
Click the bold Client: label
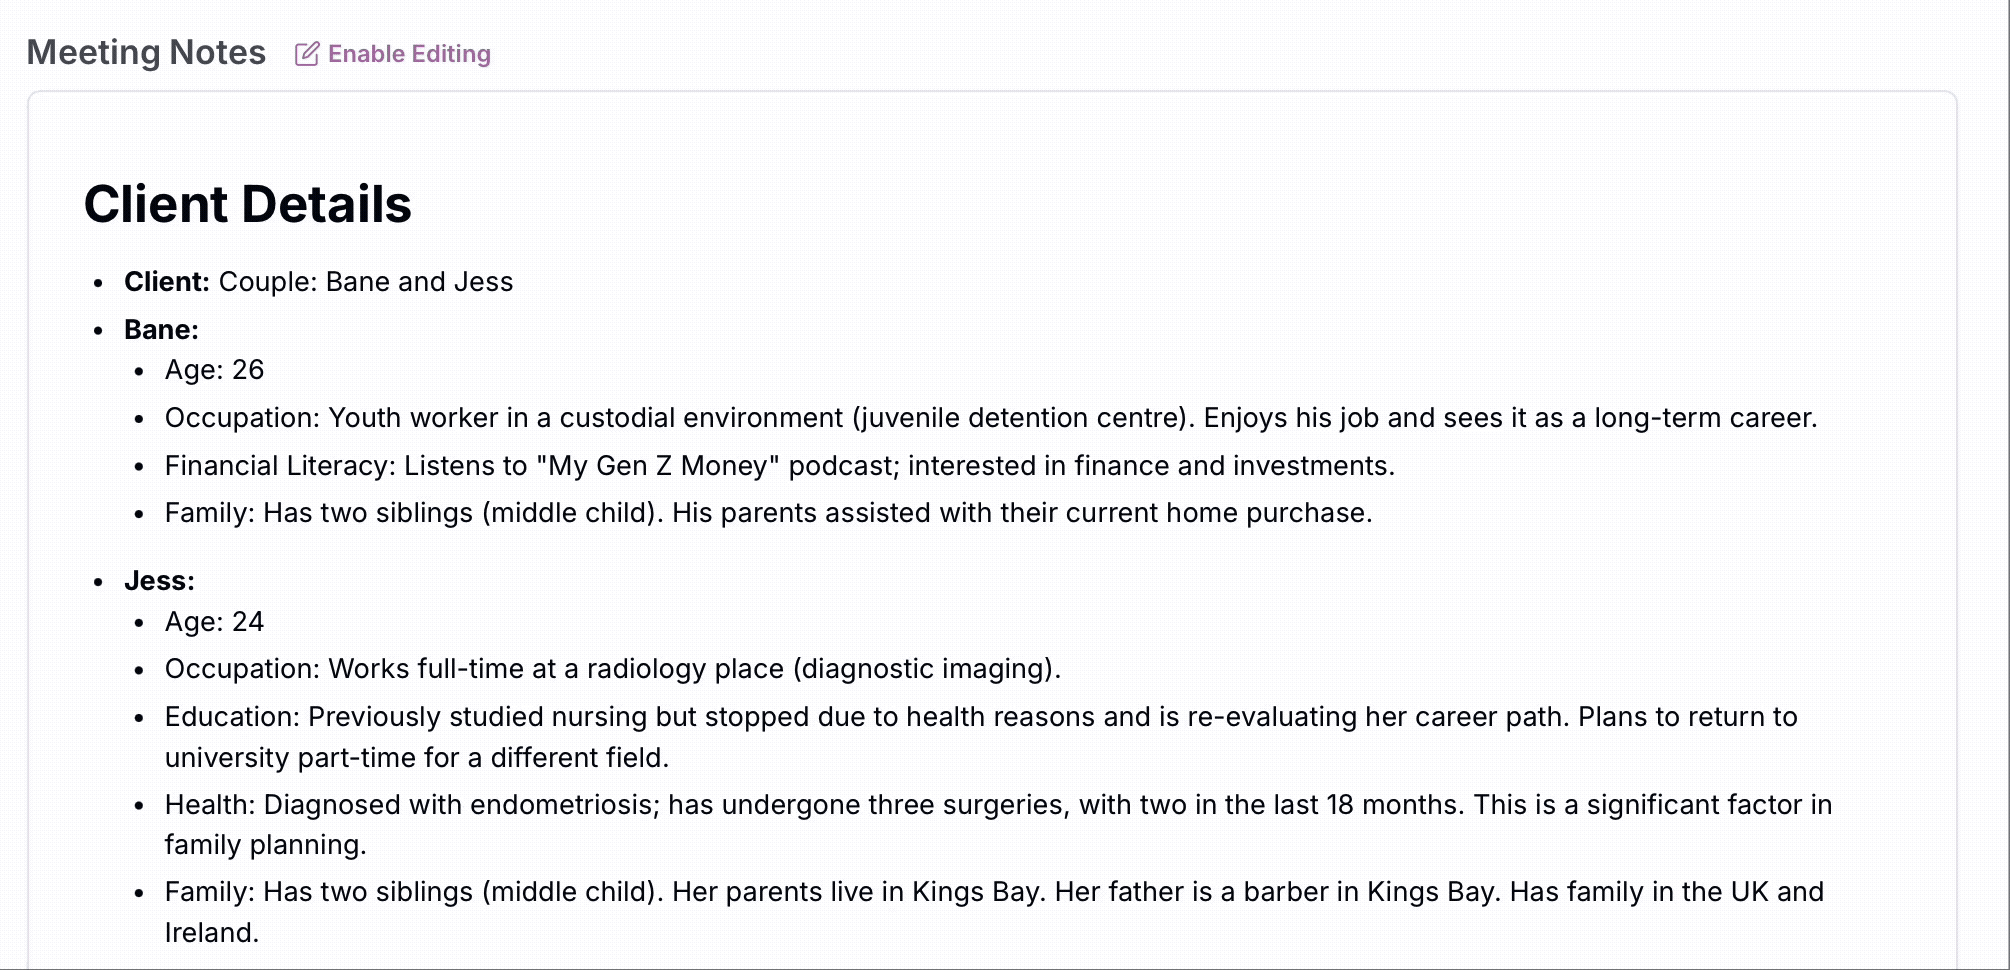pyautogui.click(x=166, y=282)
